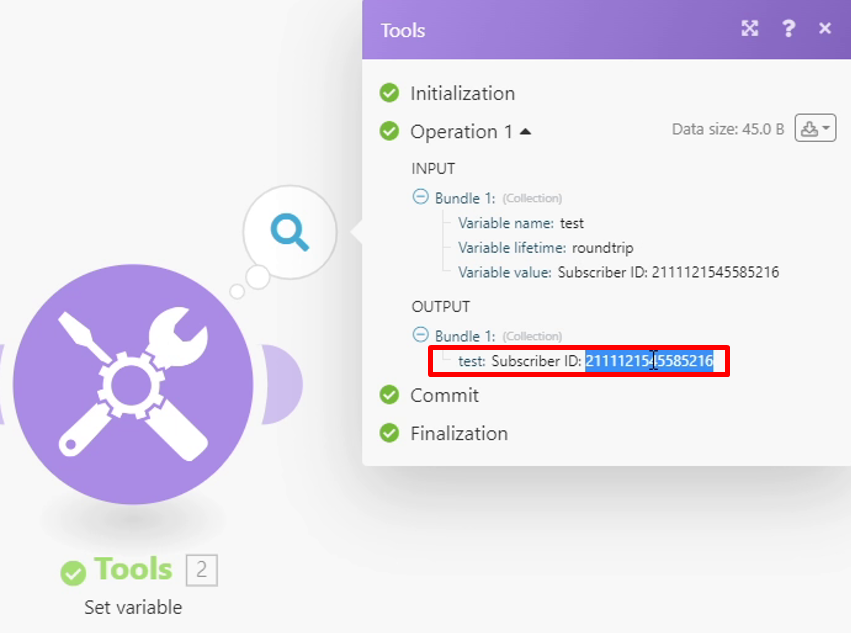
Task: Click the green checkmark beside Initialization
Action: [390, 93]
